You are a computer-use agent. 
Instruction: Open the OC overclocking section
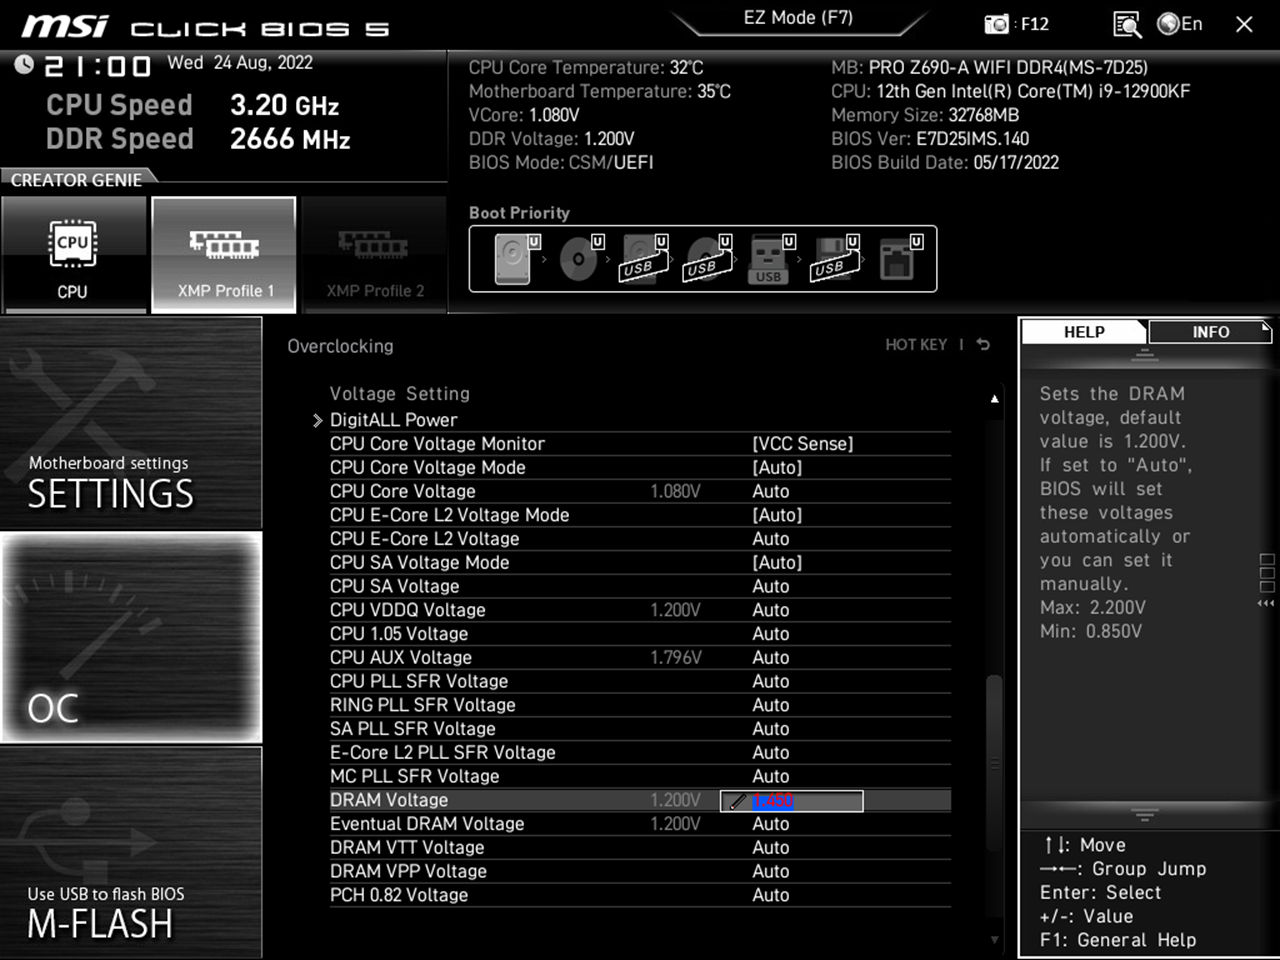tap(130, 638)
